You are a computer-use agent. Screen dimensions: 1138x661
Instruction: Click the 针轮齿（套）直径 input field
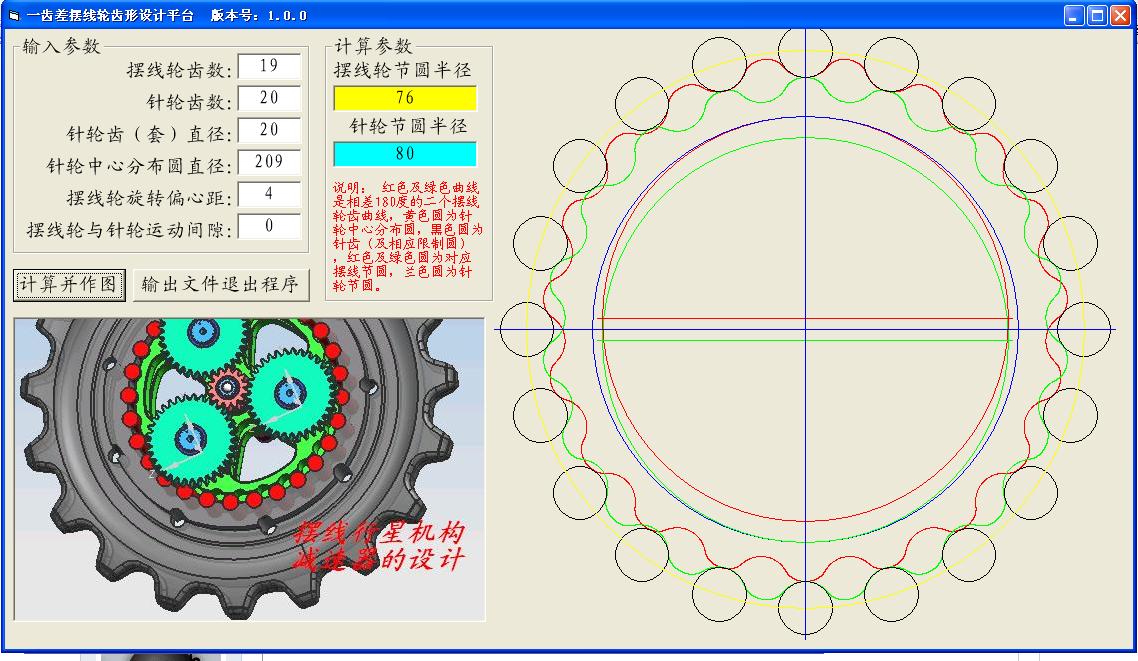click(x=269, y=130)
